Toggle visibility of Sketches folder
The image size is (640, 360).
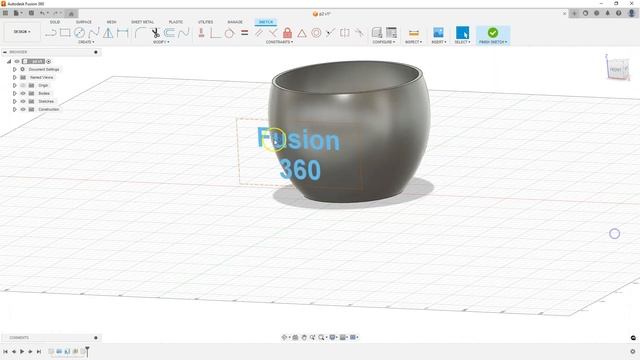(x=23, y=101)
